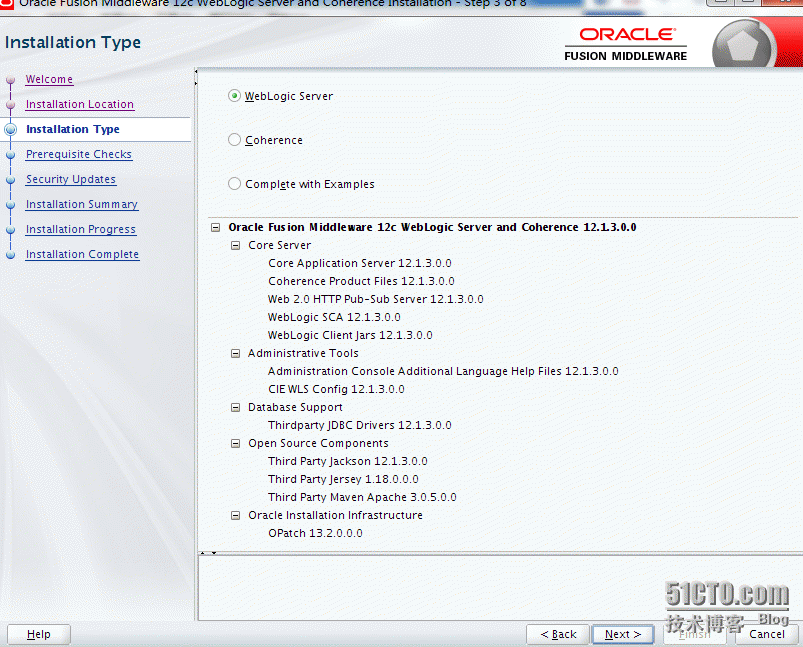Proceed with the Next button
The width and height of the screenshot is (803, 647).
tap(623, 634)
